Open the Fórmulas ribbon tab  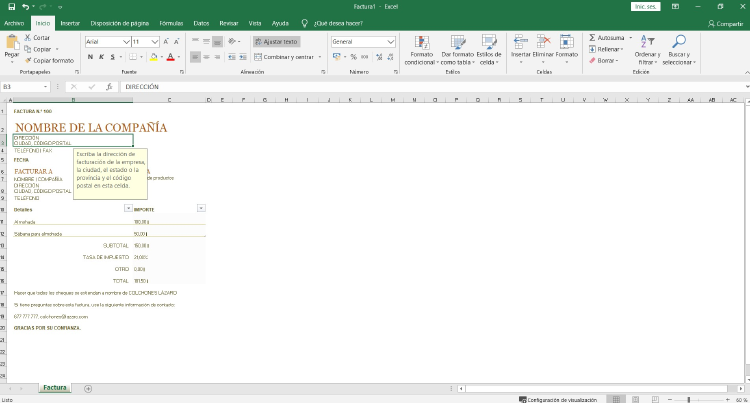point(171,22)
